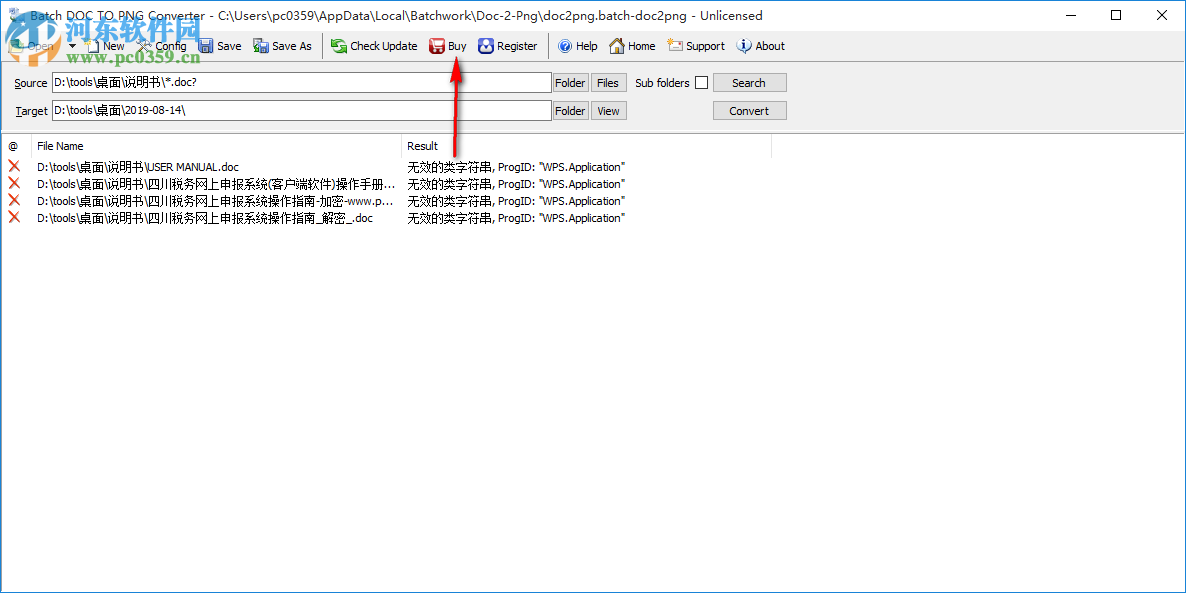View the About dialog
Screen dimensions: 1186x593
pyautogui.click(x=760, y=45)
